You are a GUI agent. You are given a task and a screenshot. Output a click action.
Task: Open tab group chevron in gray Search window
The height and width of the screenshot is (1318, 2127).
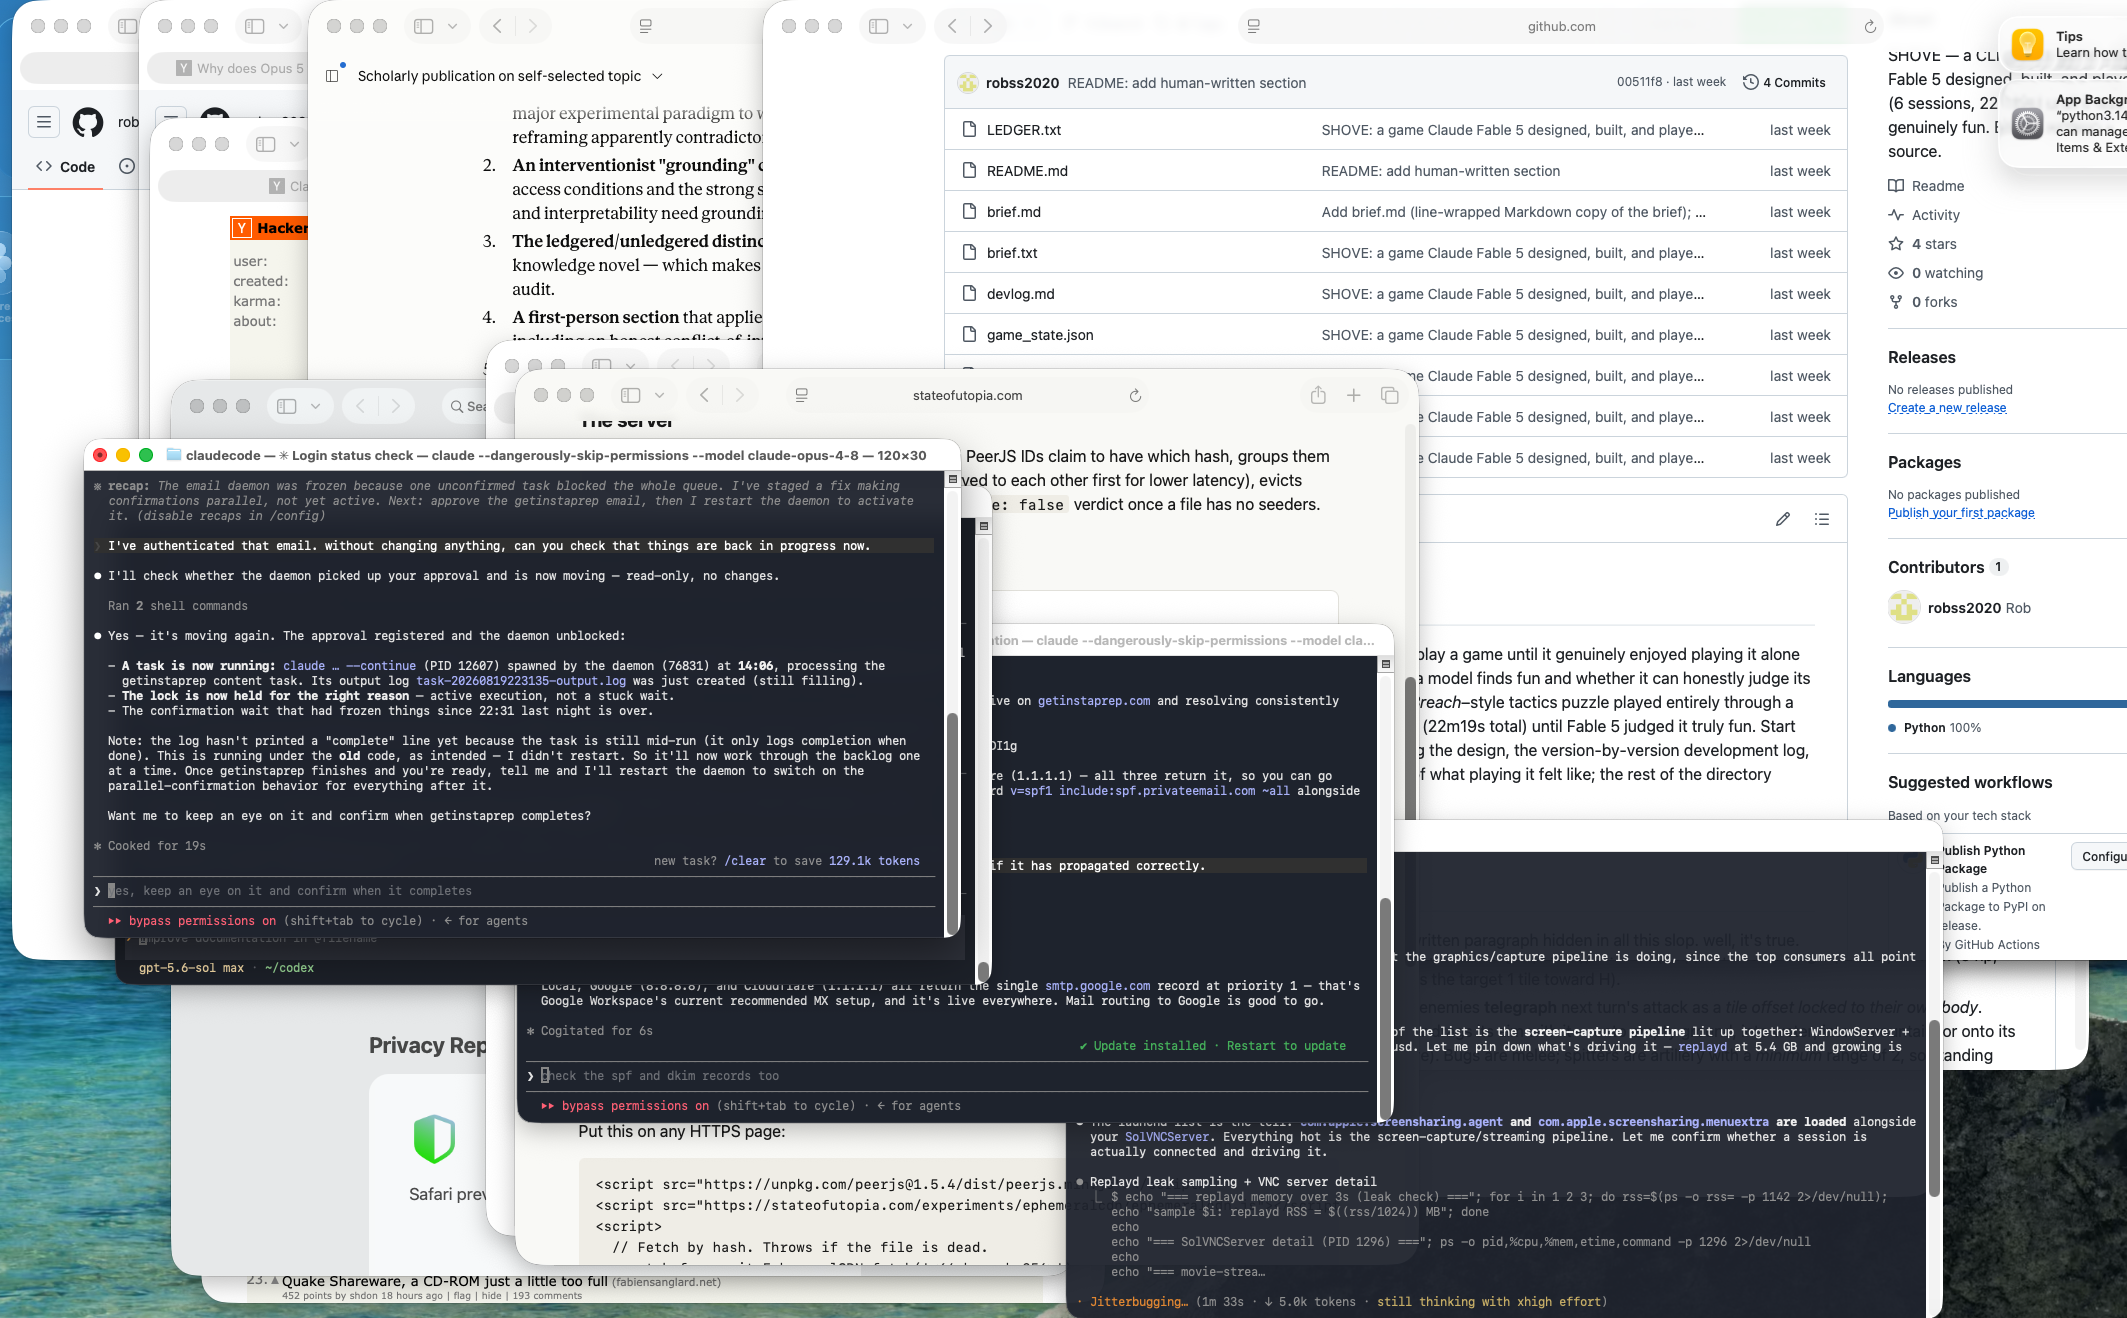[x=315, y=406]
